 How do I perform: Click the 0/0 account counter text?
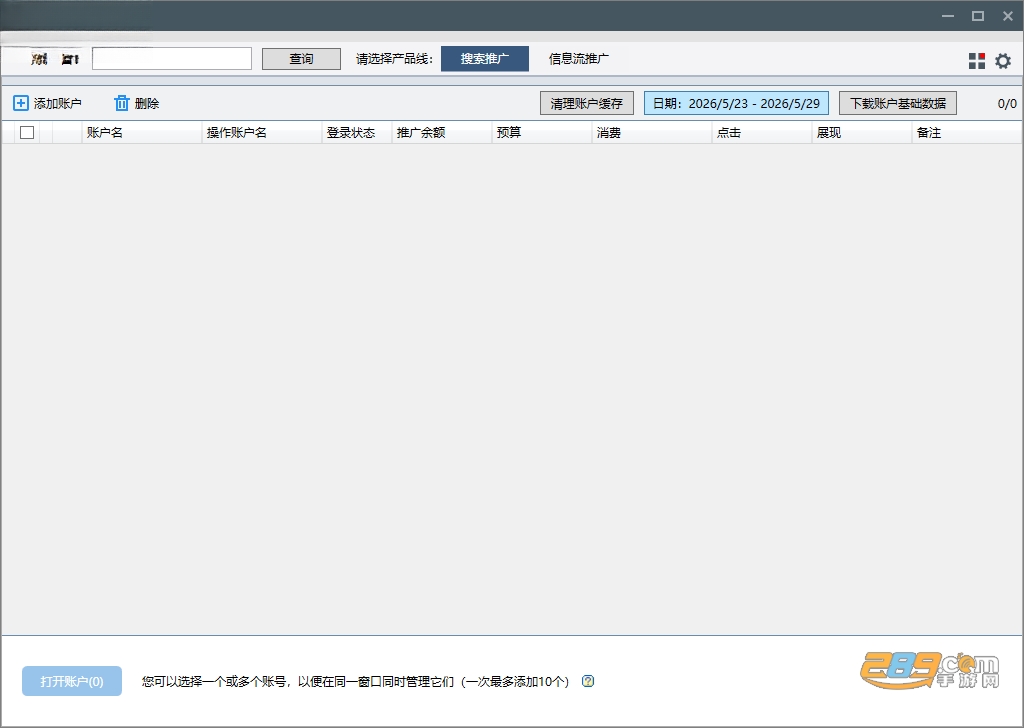(x=1007, y=103)
